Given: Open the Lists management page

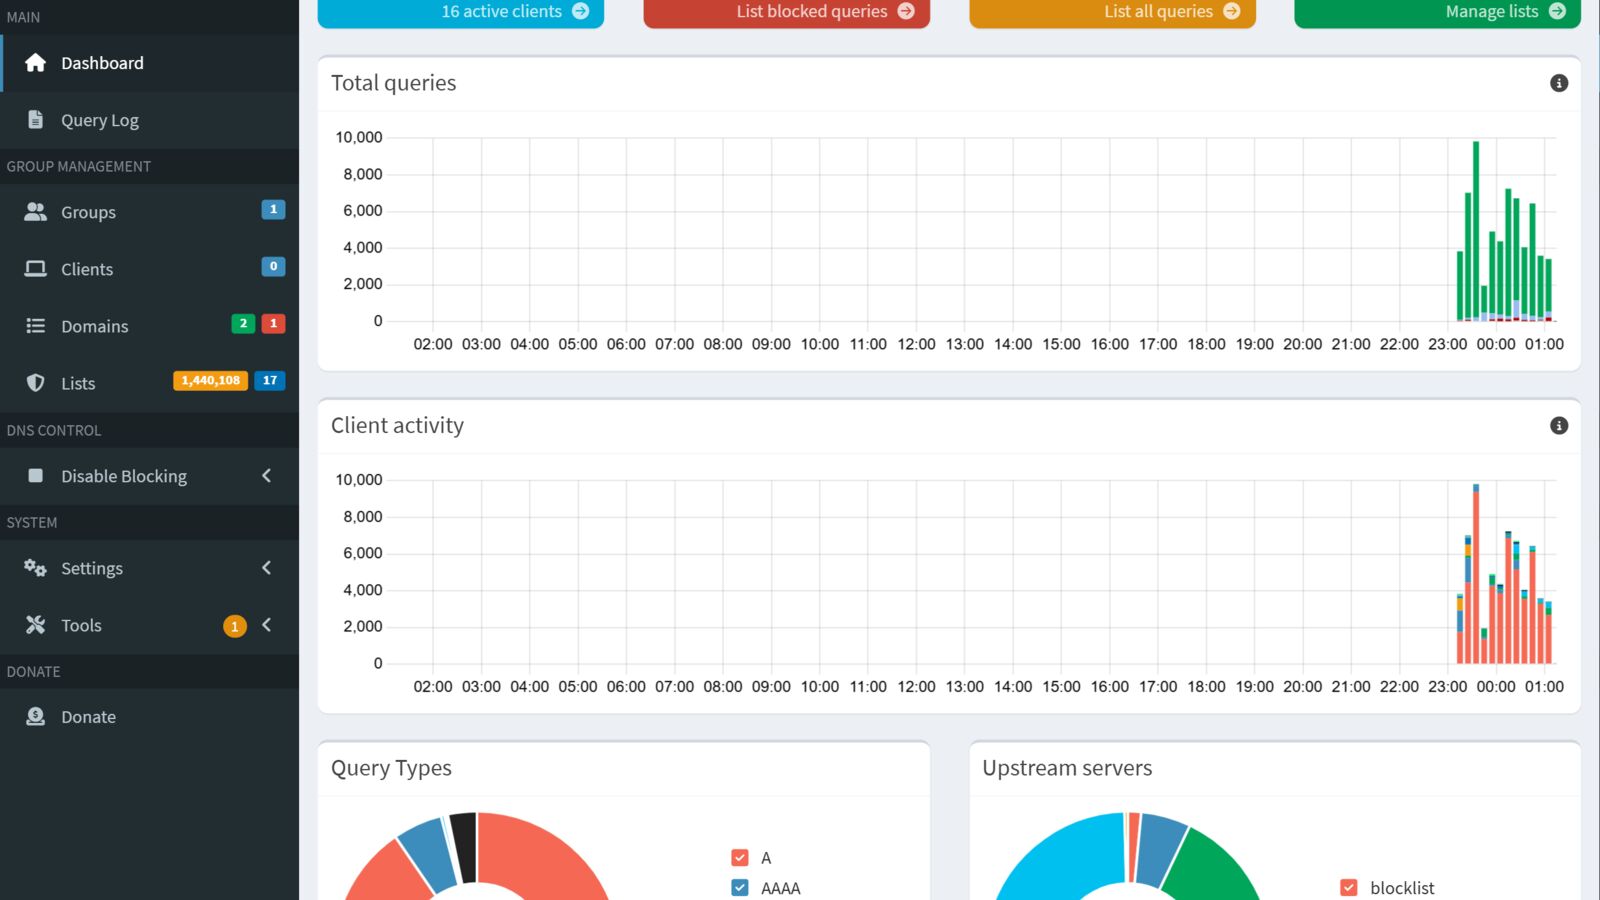Looking at the screenshot, I should click(150, 383).
